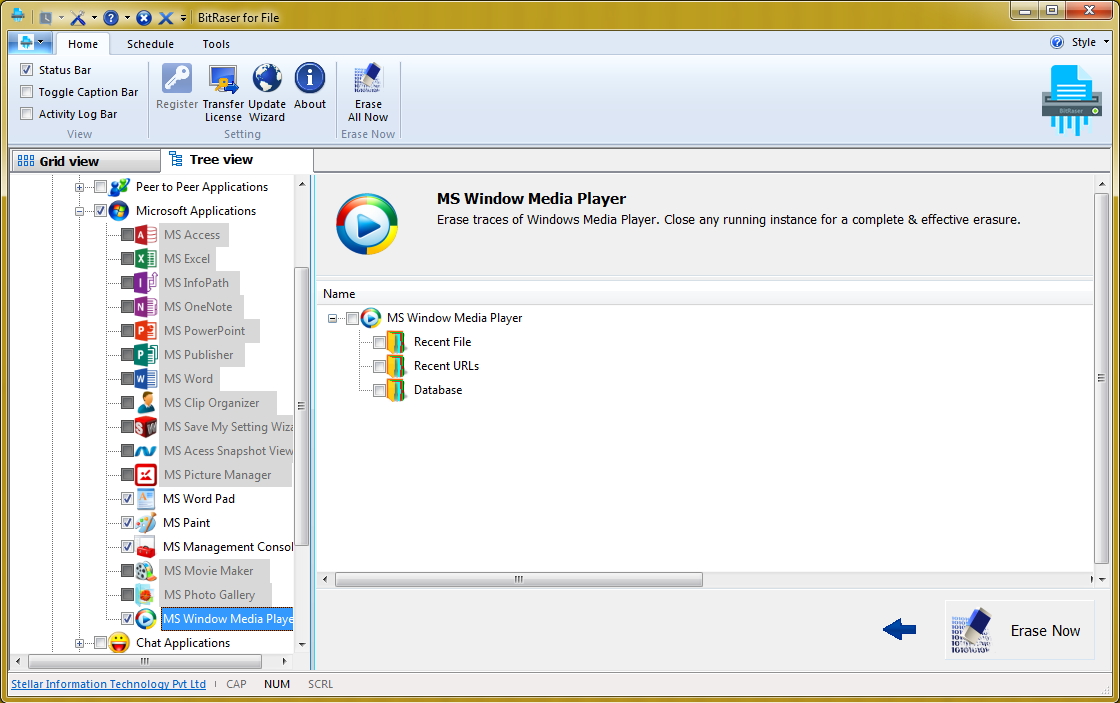1120x703 pixels.
Task: Enable the Activity Log Bar checkbox
Action: tap(25, 113)
